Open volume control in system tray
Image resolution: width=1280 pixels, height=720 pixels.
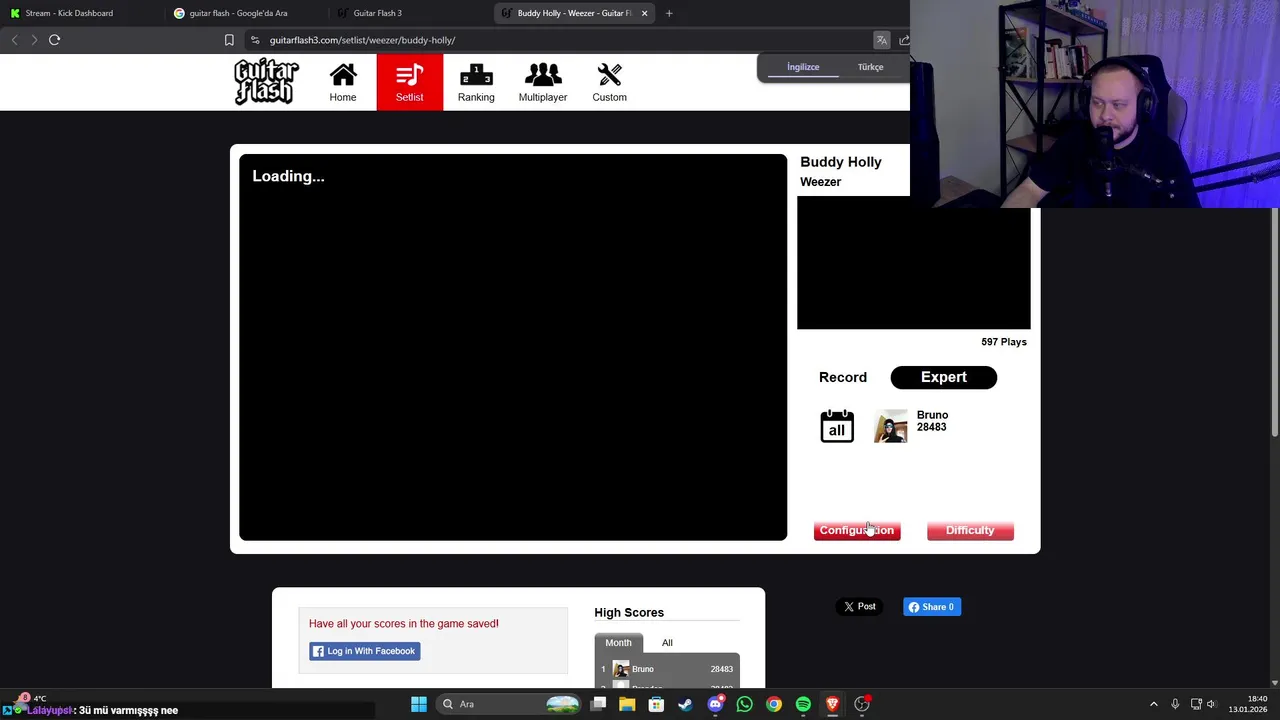1211,704
